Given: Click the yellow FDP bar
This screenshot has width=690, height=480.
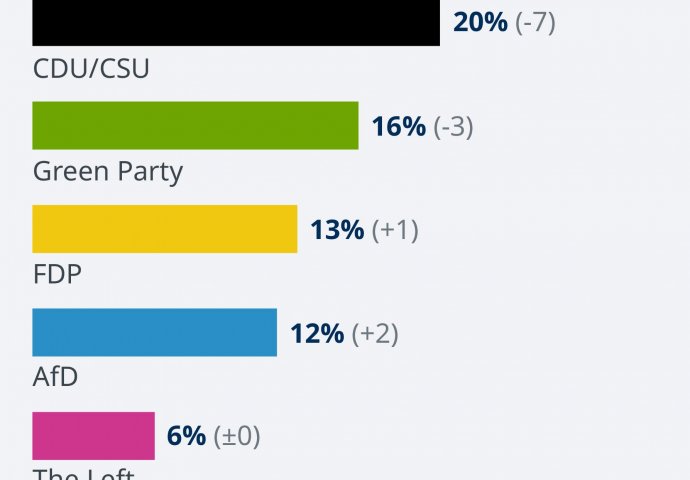Looking at the screenshot, I should [x=165, y=229].
